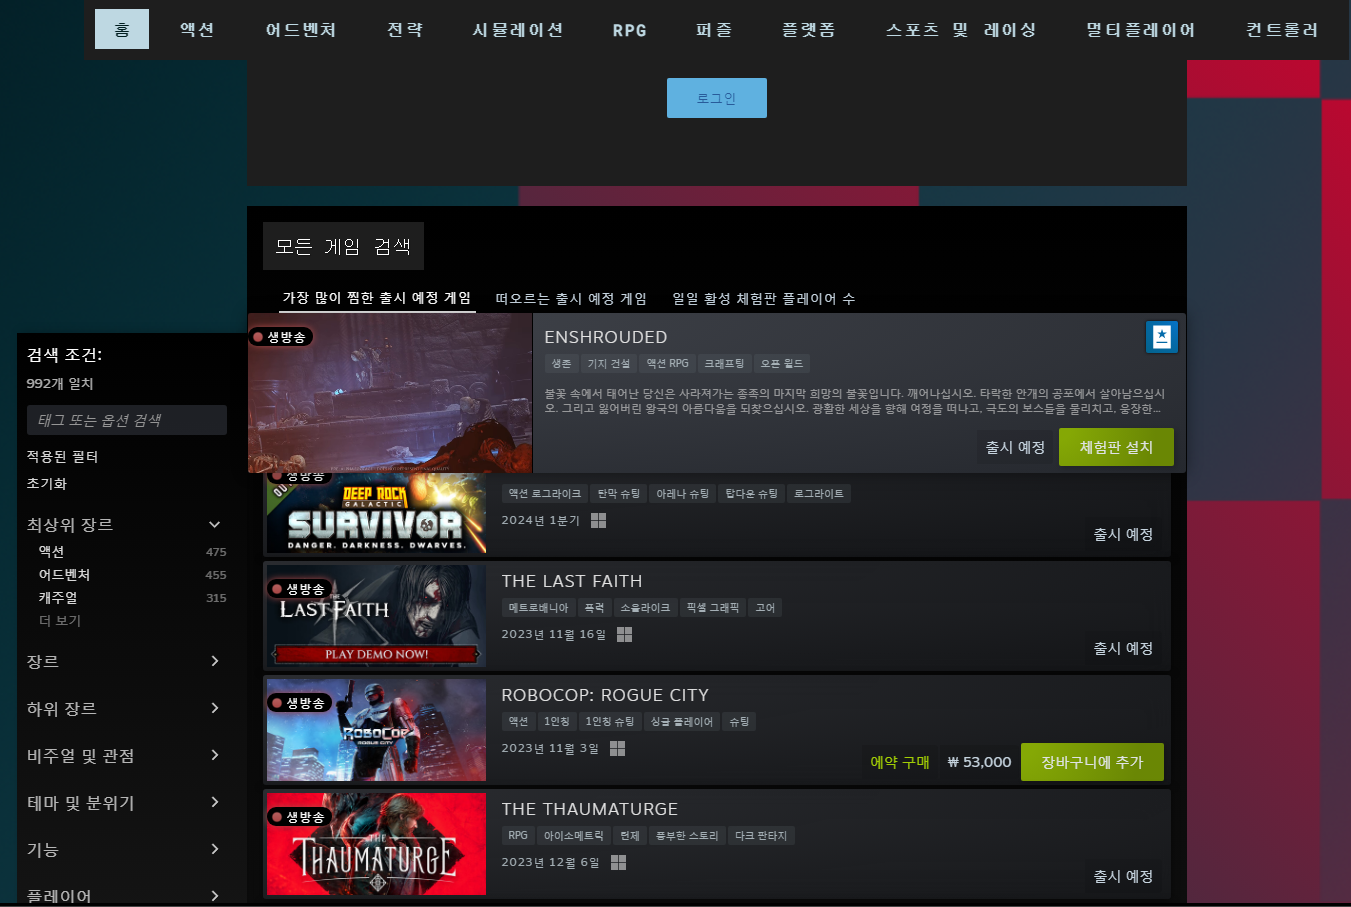Open the 스포츠 및 레이싱 category menu
Screen dimensions: 1351x907
[x=961, y=29]
